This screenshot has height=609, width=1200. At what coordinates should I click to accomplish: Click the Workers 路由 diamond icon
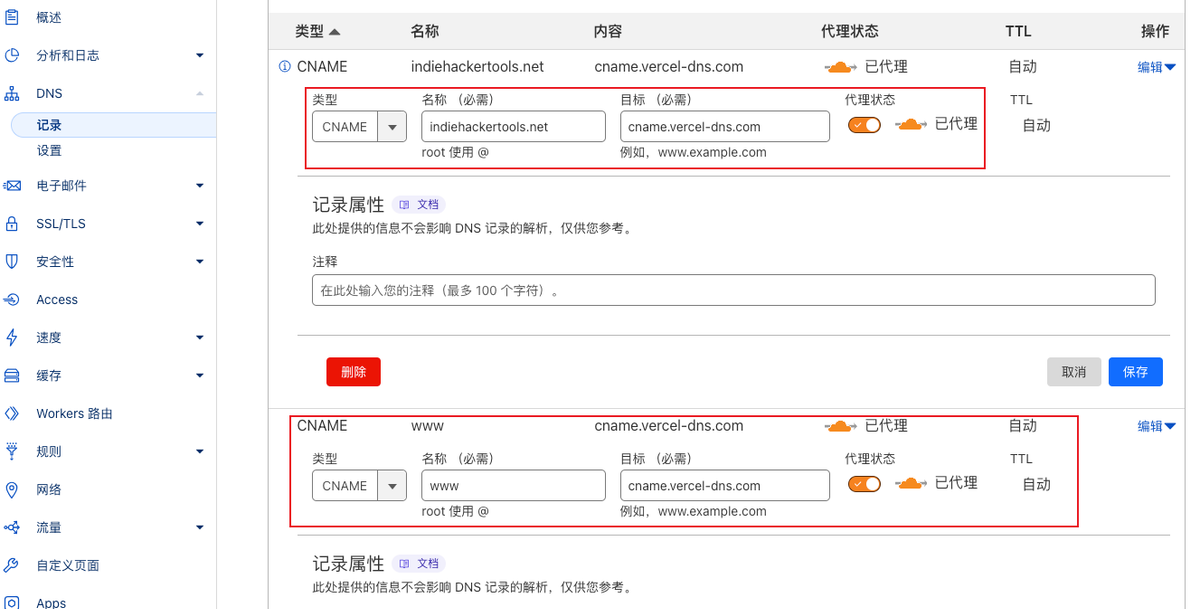(x=12, y=413)
